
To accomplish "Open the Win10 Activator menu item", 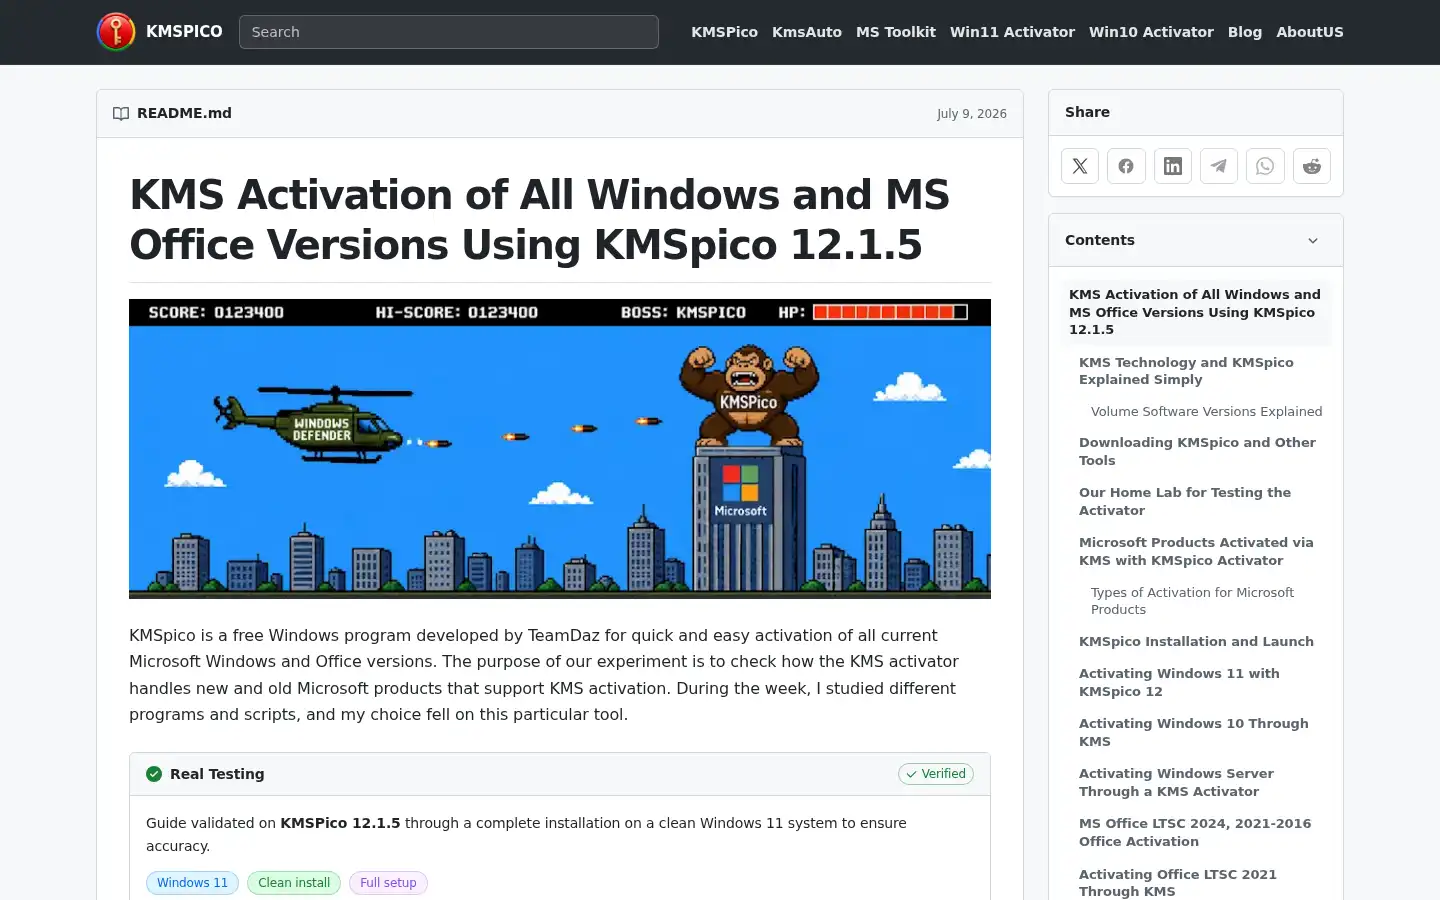I will tap(1151, 32).
